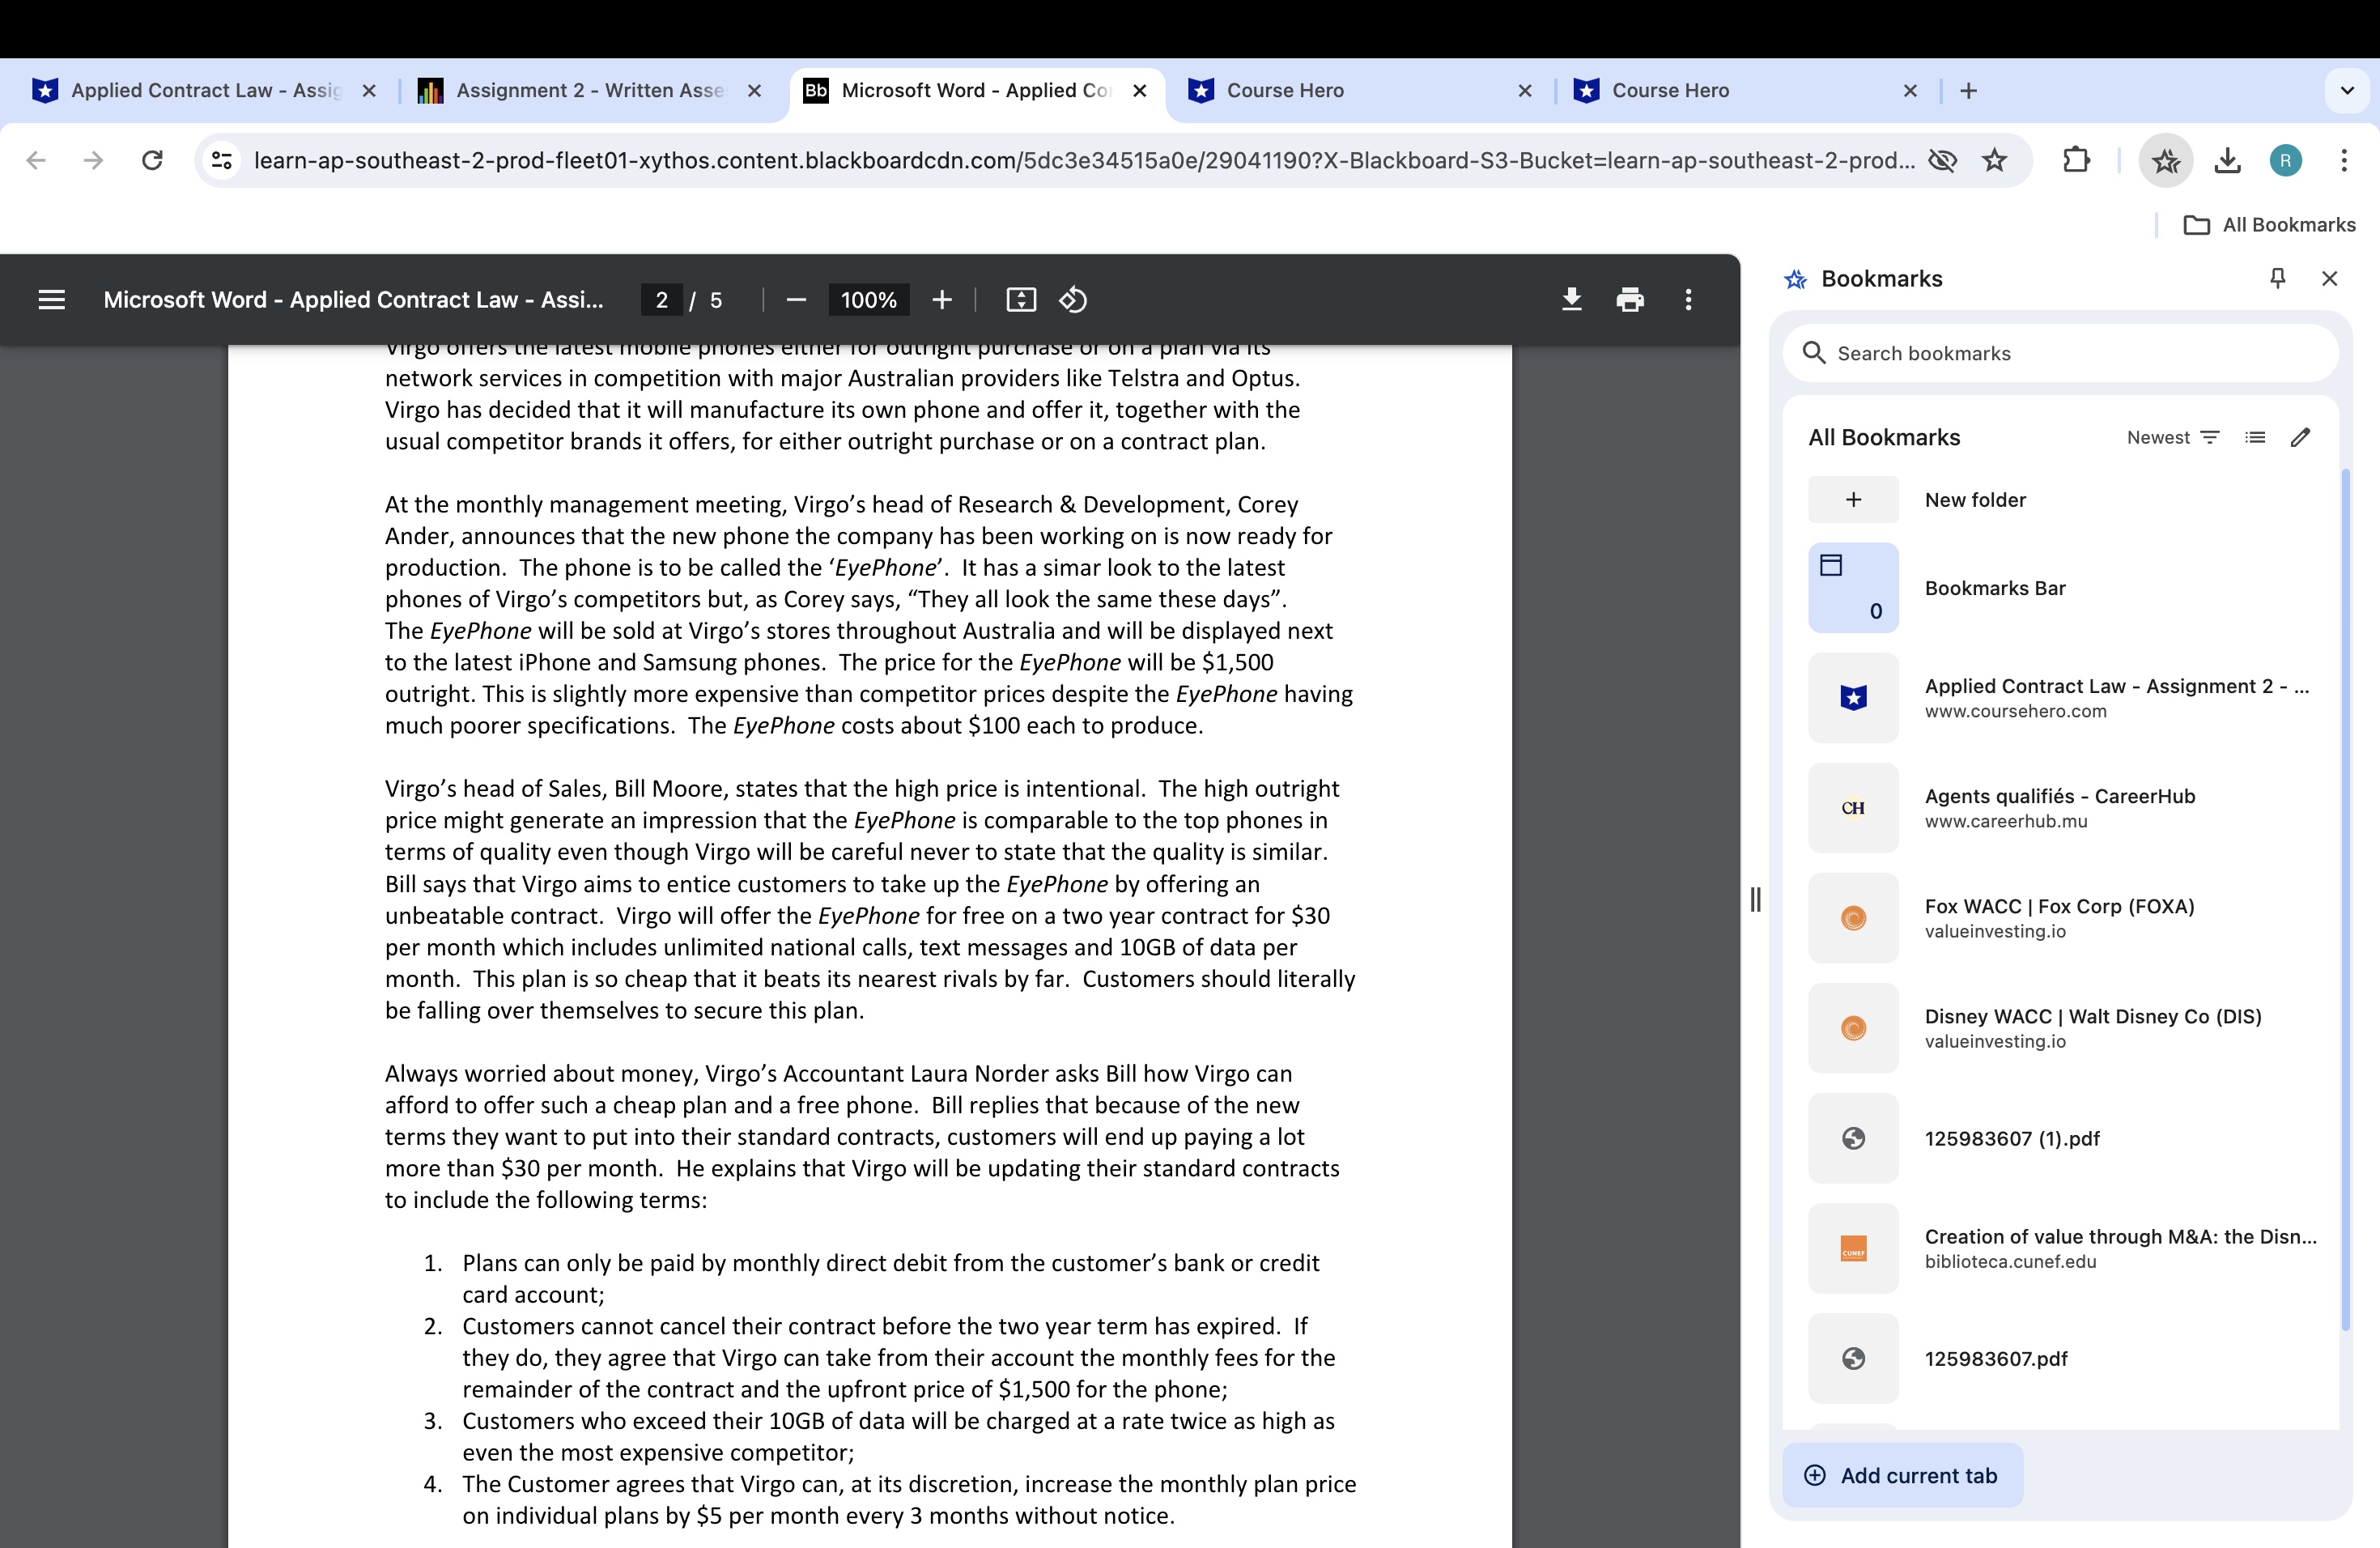Screen dimensions: 2380x1548
Task: Open the Newest sorting dropdown
Action: pos(2171,437)
